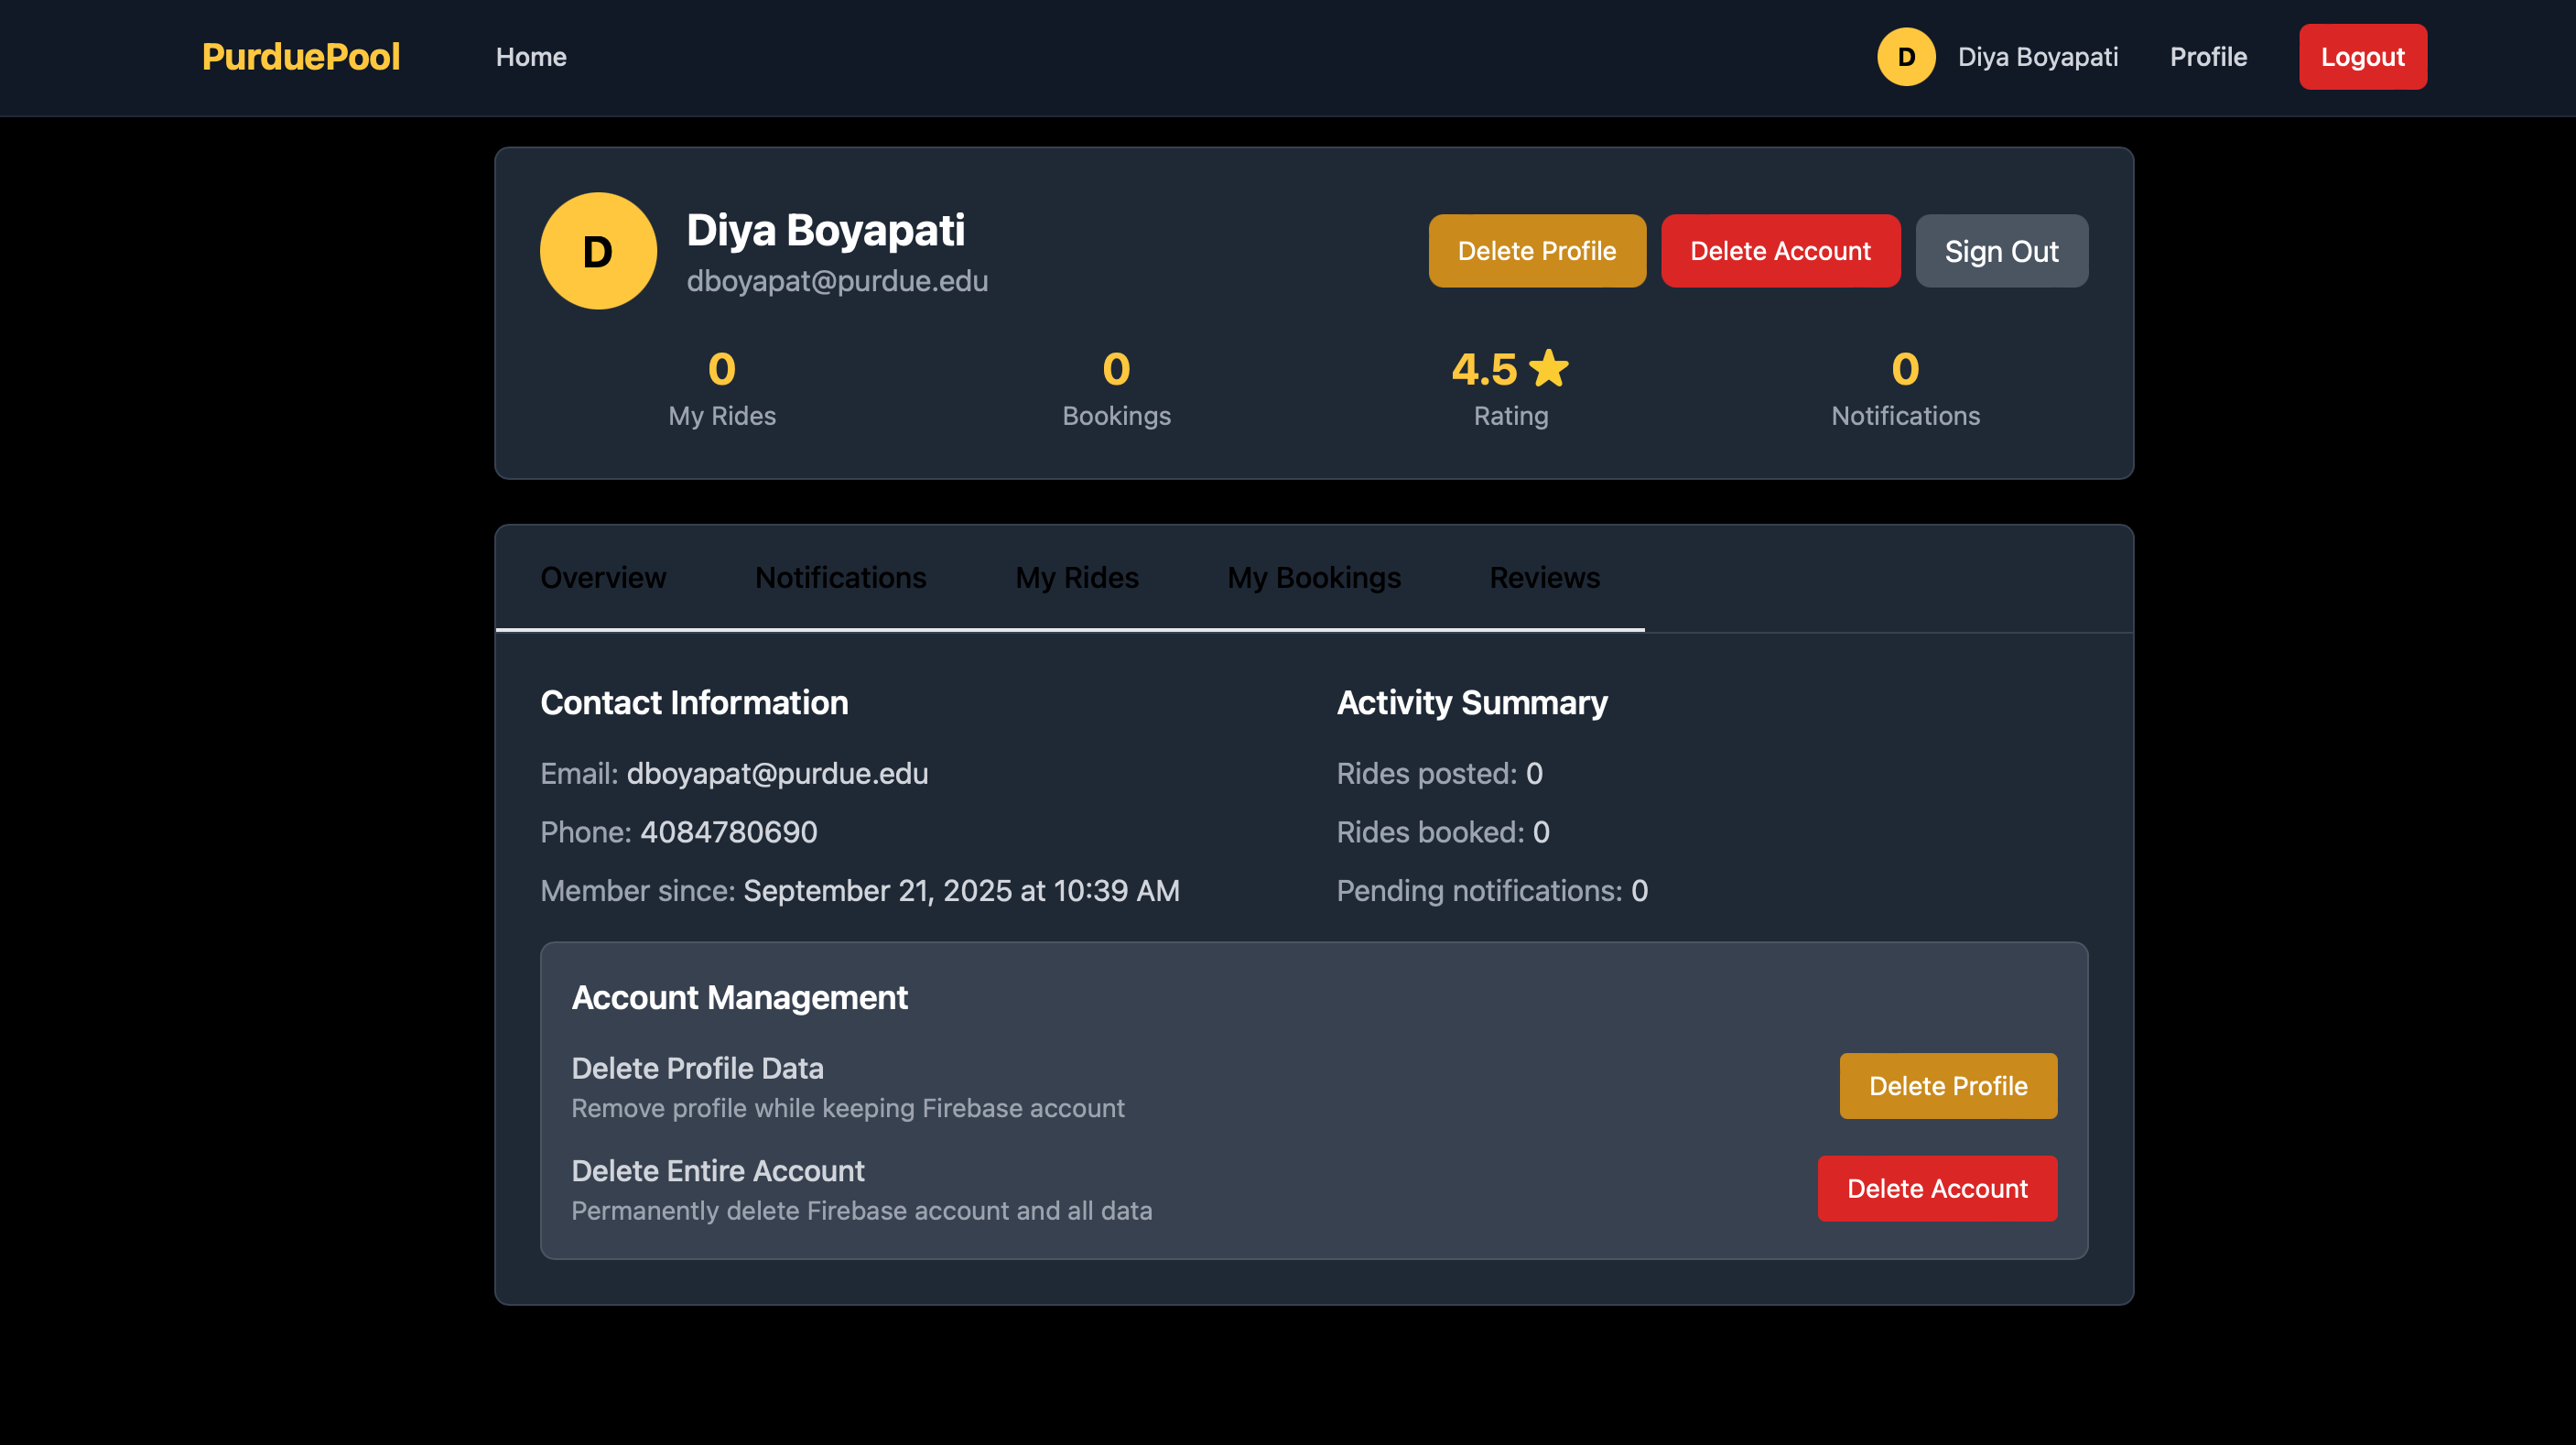Click the small D avatar in navbar
Image resolution: width=2576 pixels, height=1445 pixels.
pos(1906,57)
